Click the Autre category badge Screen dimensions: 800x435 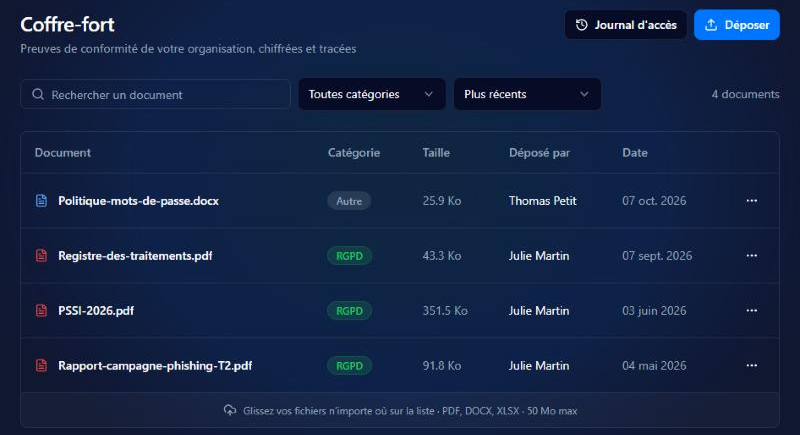click(x=349, y=201)
